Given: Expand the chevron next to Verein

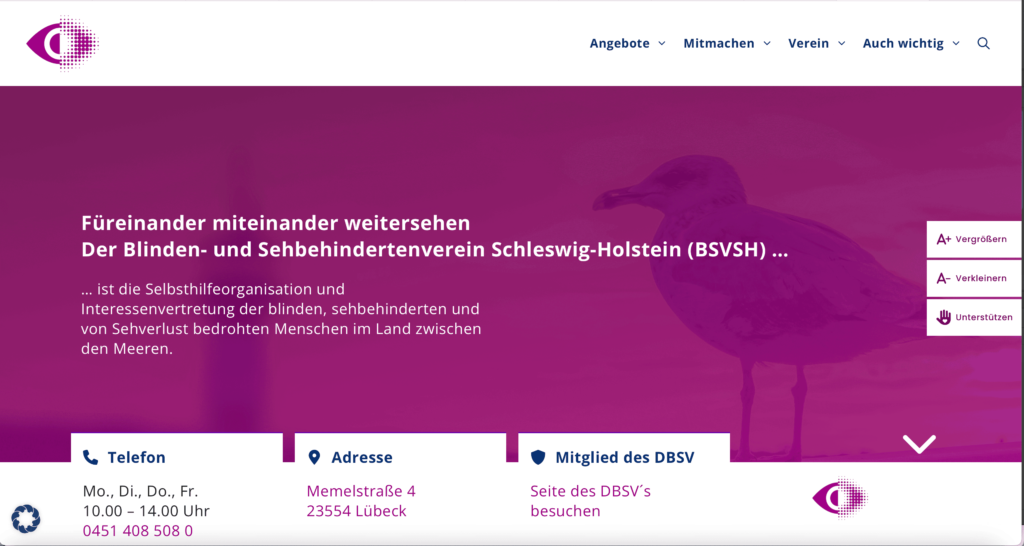Looking at the screenshot, I should tap(842, 43).
